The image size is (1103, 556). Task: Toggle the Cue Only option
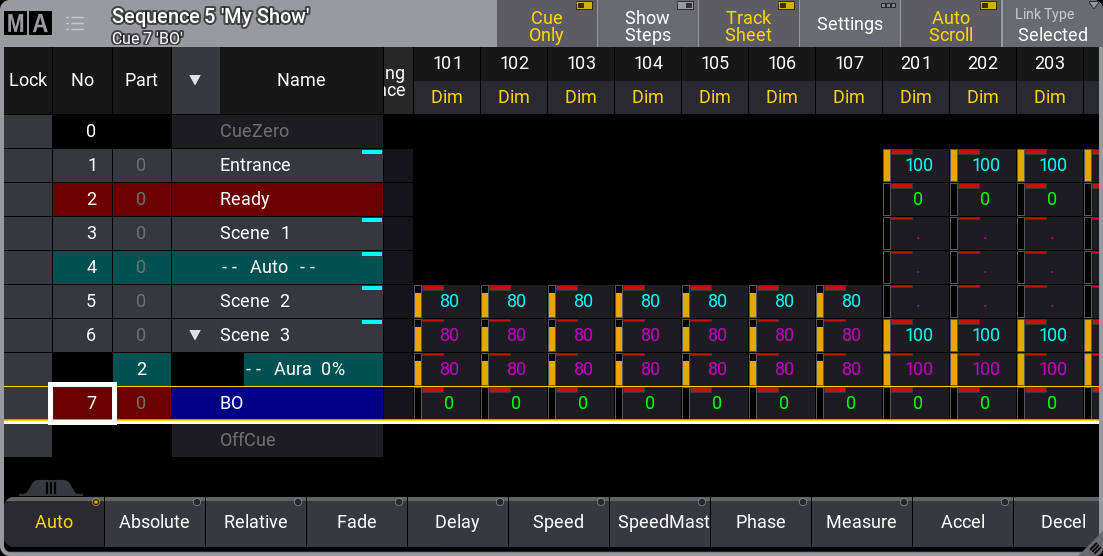pos(546,25)
